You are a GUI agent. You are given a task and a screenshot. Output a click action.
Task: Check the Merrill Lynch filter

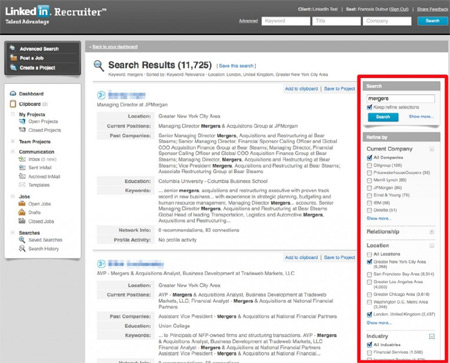[x=369, y=180]
